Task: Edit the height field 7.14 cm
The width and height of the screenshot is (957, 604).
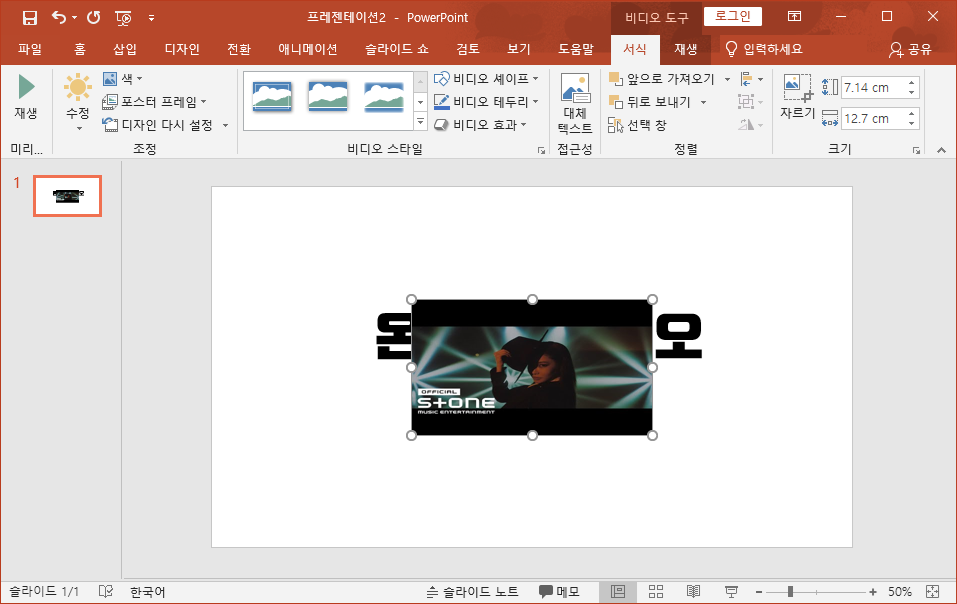Action: [872, 88]
